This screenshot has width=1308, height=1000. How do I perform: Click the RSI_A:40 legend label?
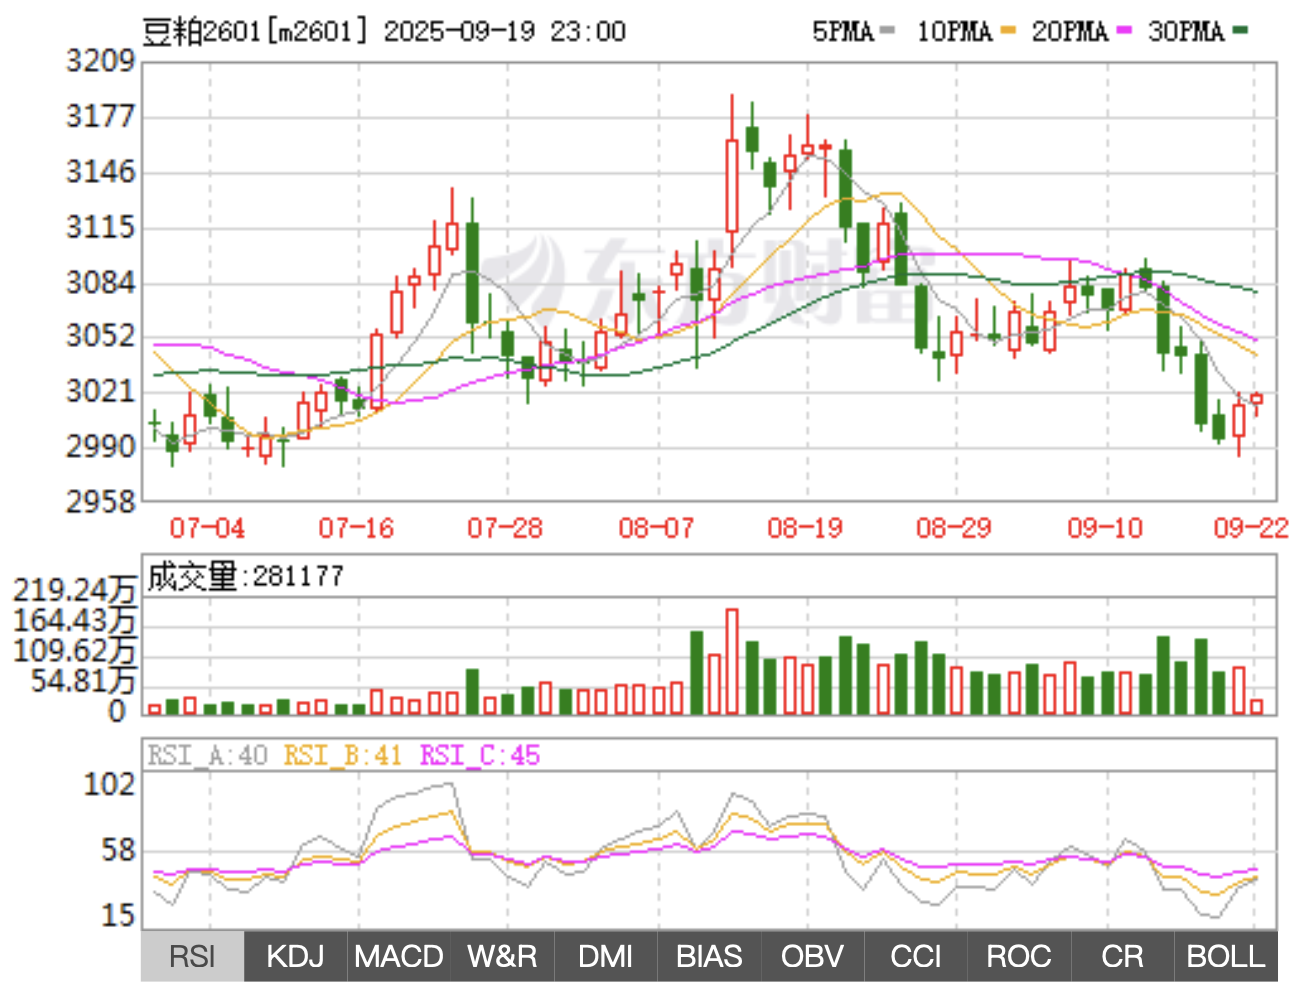[x=208, y=755]
